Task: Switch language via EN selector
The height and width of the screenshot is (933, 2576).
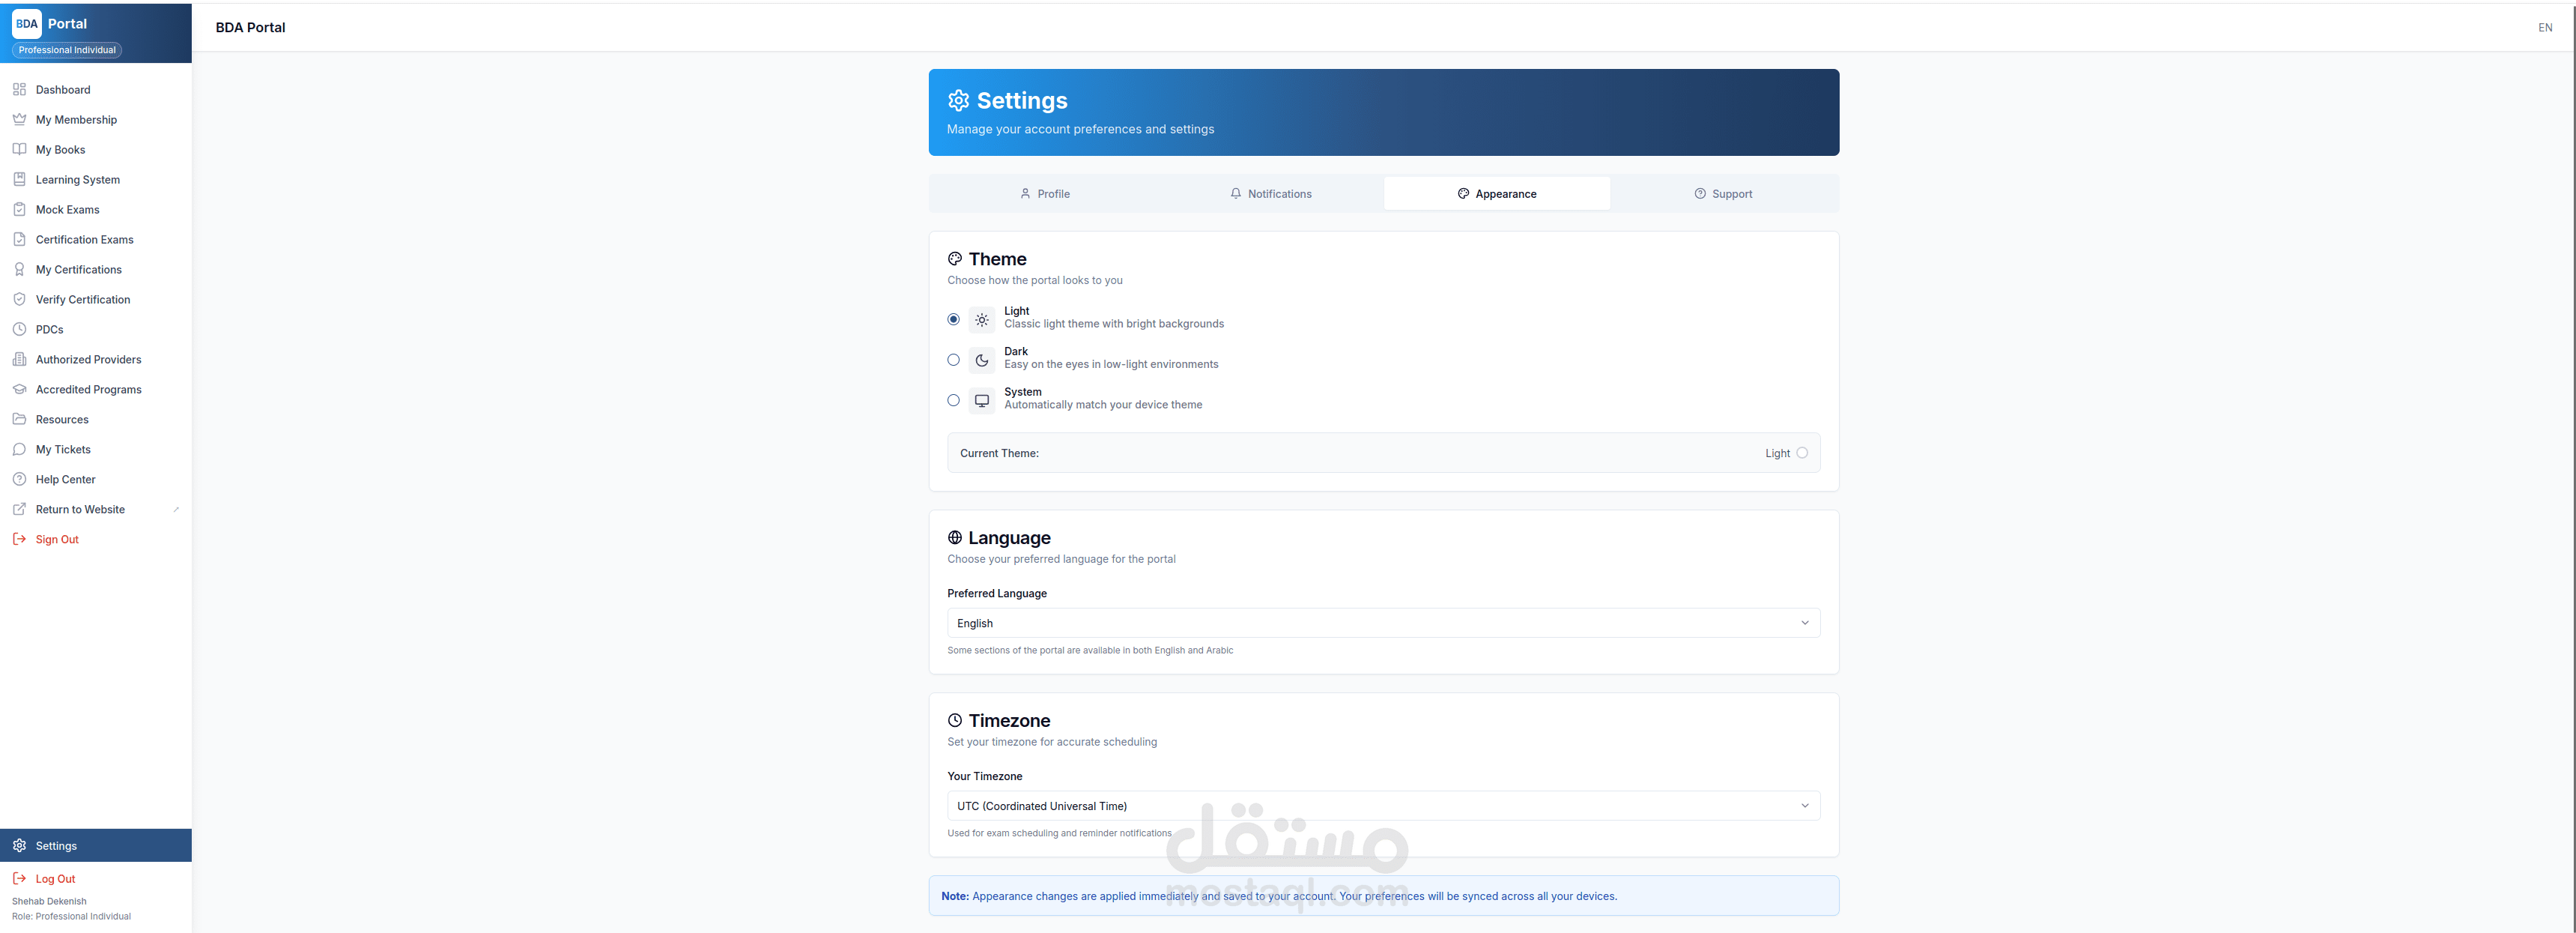Action: [2544, 28]
